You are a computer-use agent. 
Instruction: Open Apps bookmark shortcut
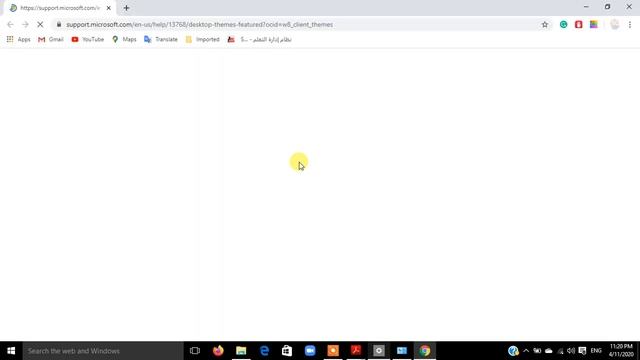click(x=18, y=39)
